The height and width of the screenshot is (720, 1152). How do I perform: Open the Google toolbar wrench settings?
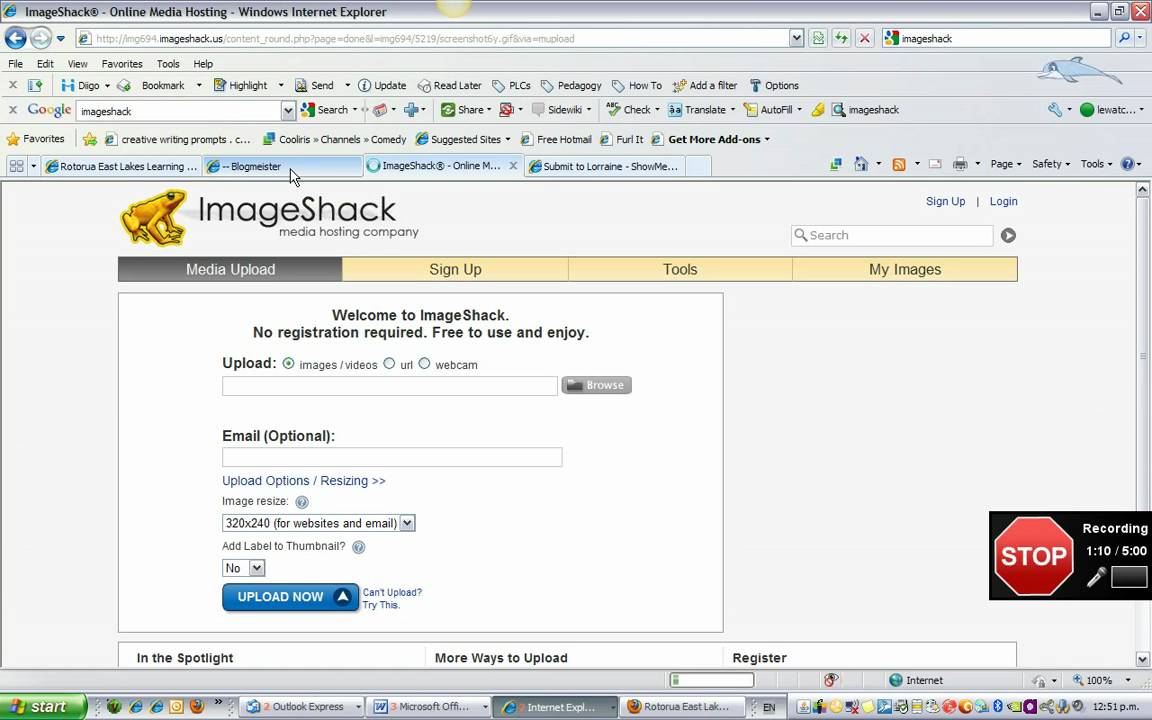click(x=1055, y=110)
